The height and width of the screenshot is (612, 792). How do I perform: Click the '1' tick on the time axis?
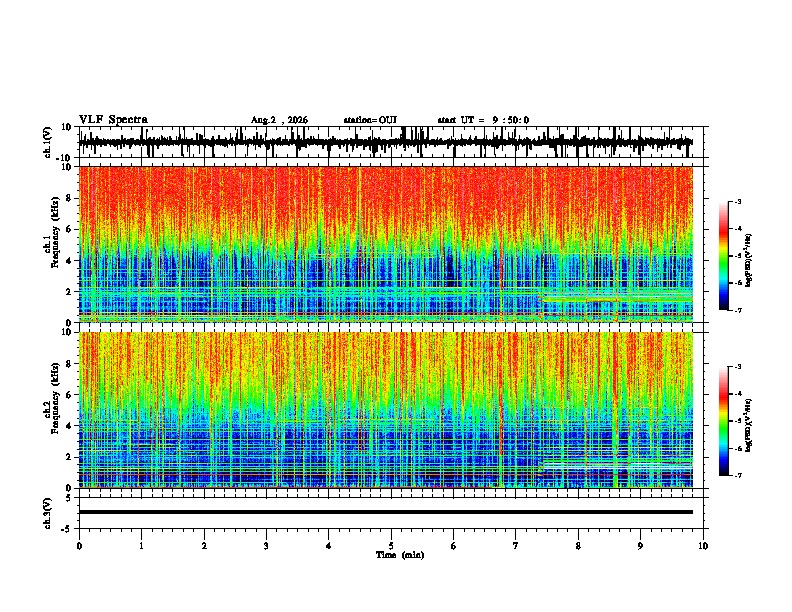[141, 546]
